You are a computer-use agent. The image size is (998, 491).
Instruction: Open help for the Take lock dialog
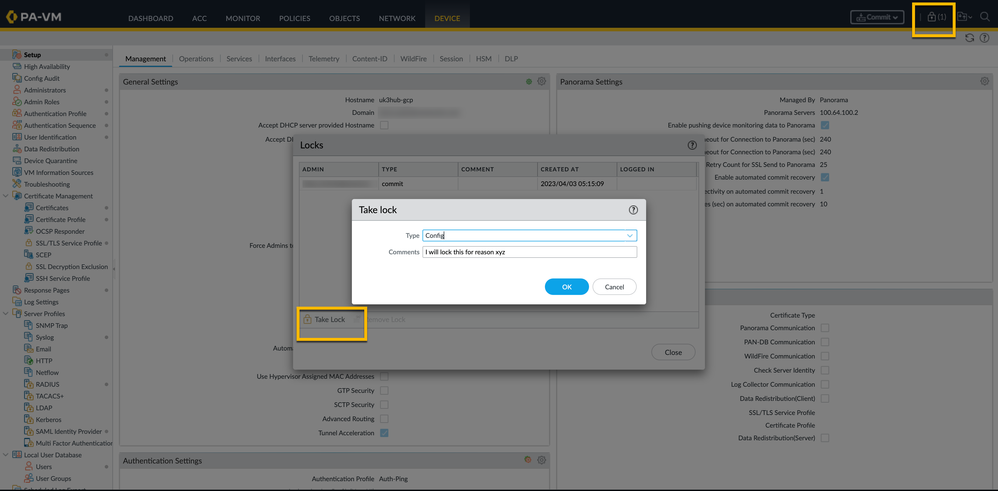point(632,210)
